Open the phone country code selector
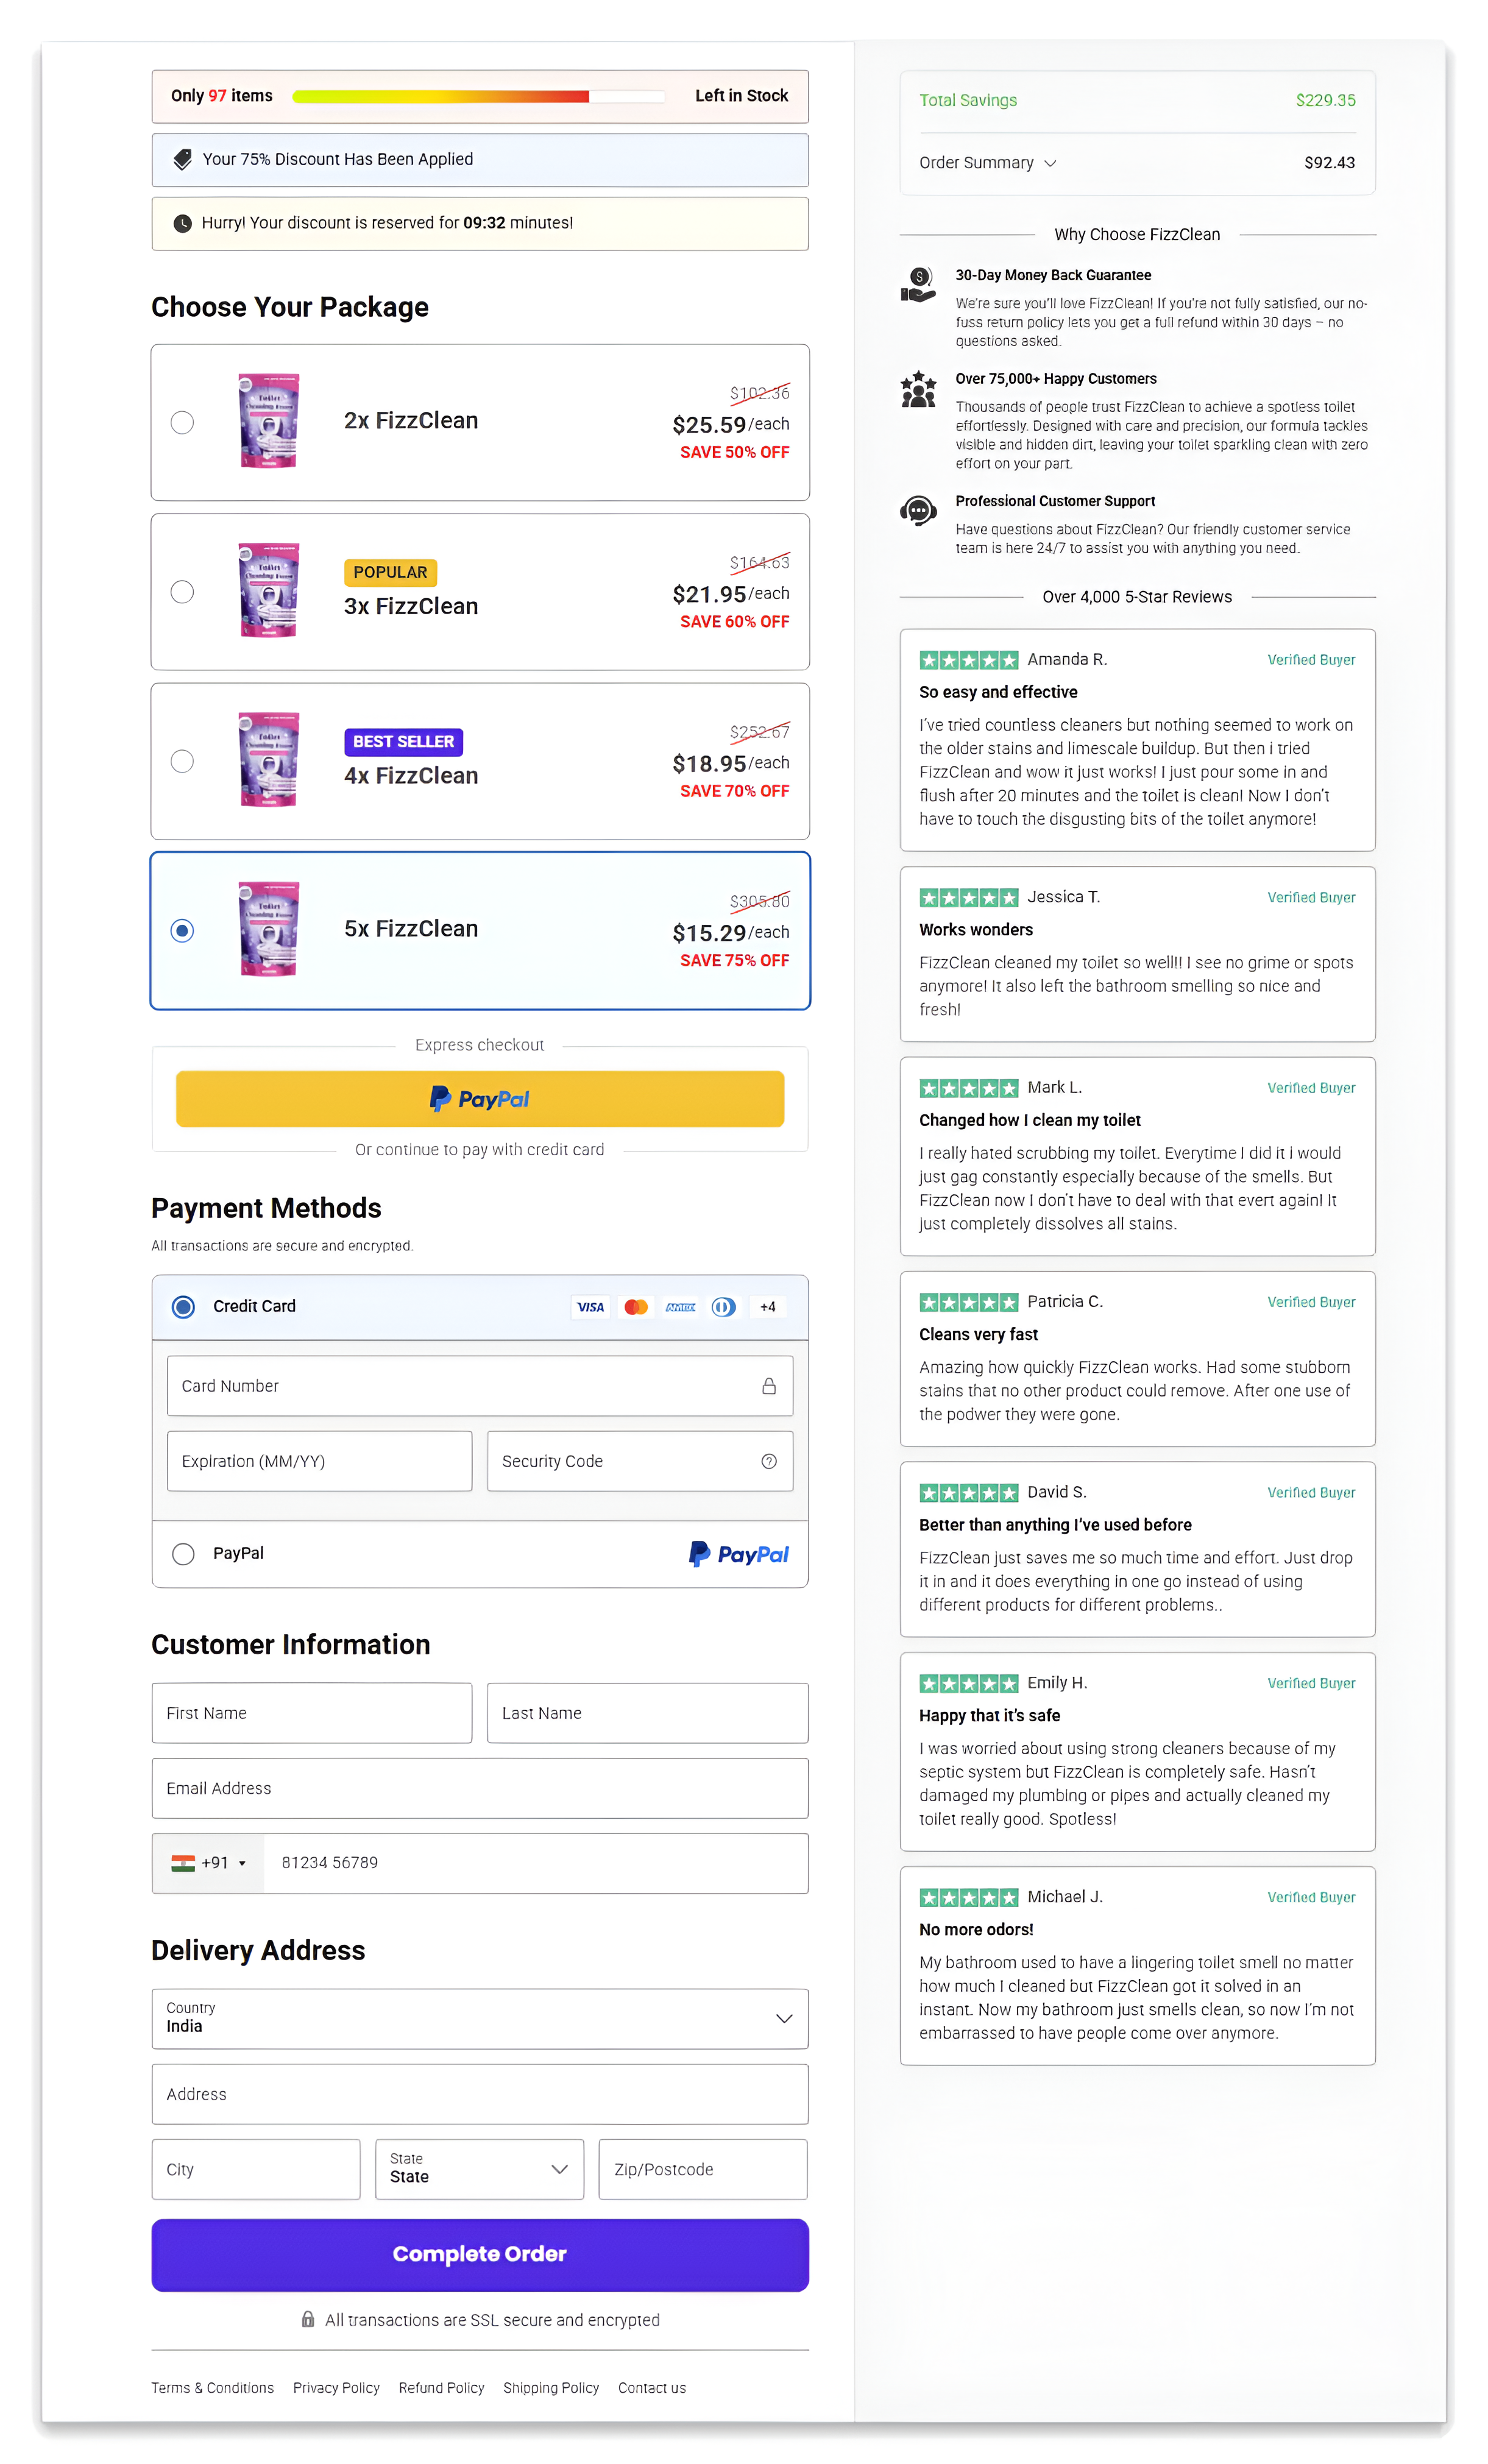The height and width of the screenshot is (2464, 1488). click(209, 1863)
